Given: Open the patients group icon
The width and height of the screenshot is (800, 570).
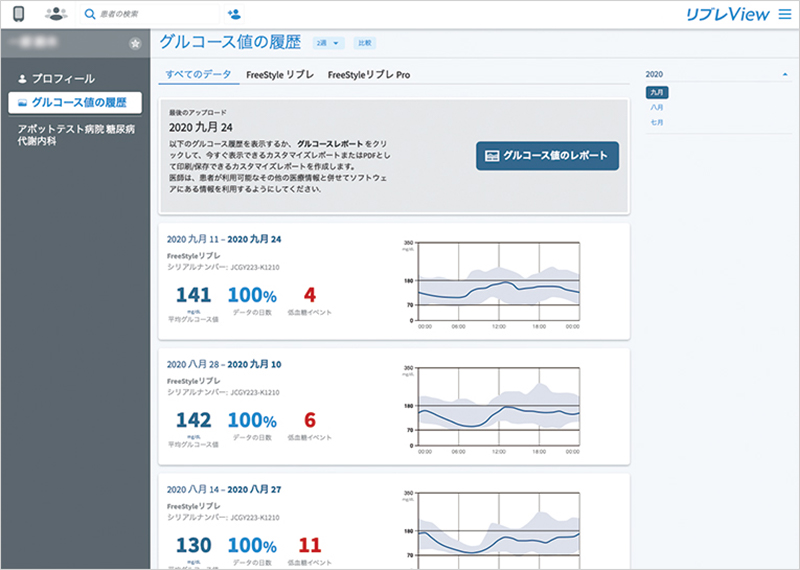Looking at the screenshot, I should (56, 14).
